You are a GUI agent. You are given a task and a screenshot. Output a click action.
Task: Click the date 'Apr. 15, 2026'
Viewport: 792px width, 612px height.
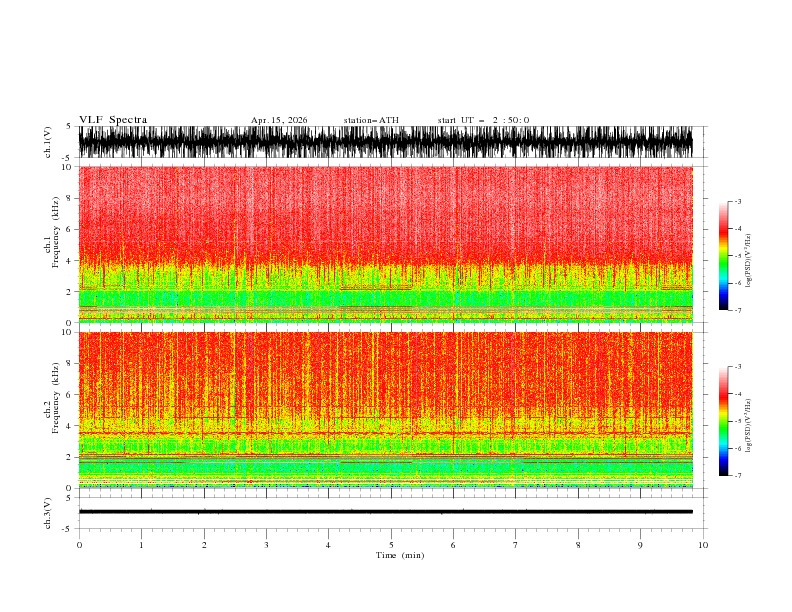click(279, 120)
